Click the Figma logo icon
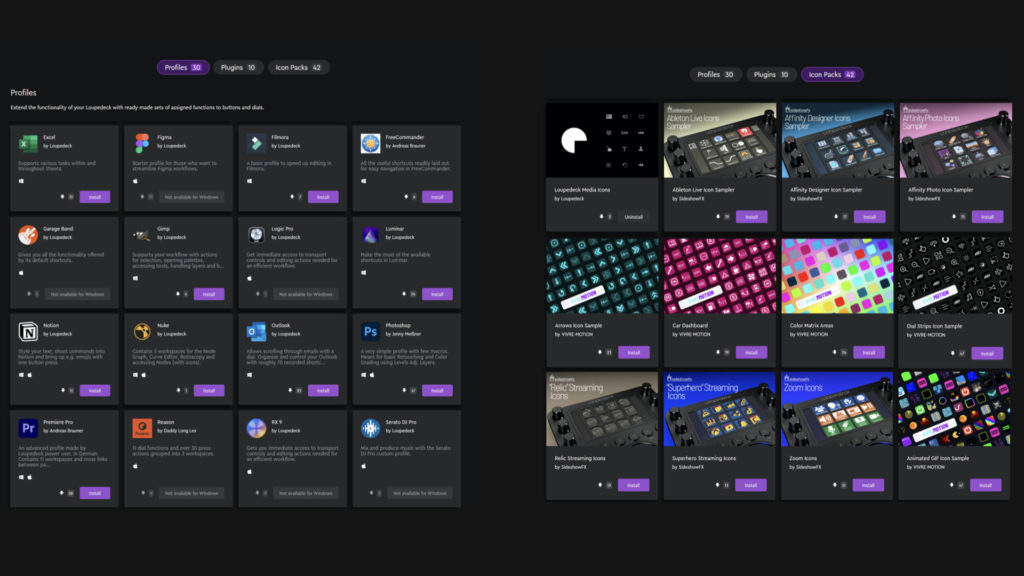The height and width of the screenshot is (576, 1024). coord(142,143)
